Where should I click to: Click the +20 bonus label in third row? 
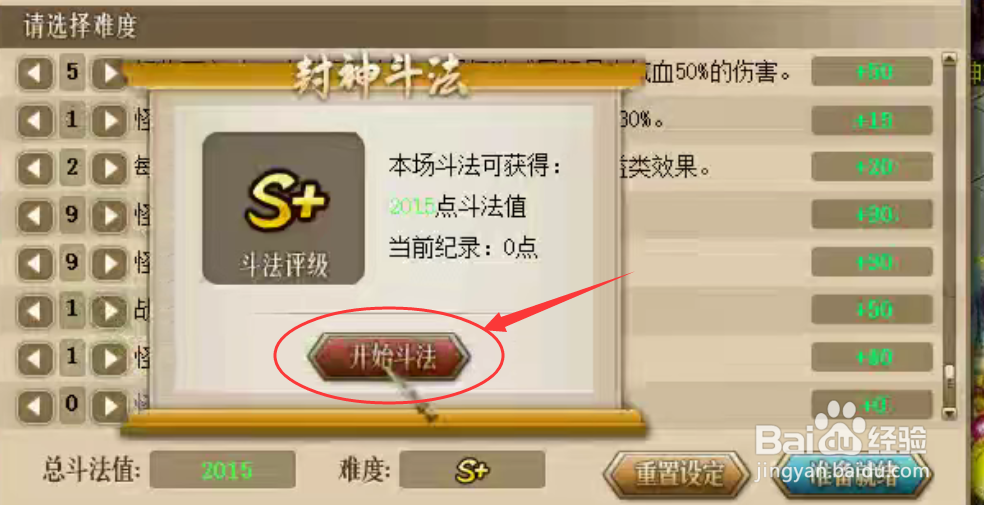pyautogui.click(x=872, y=167)
